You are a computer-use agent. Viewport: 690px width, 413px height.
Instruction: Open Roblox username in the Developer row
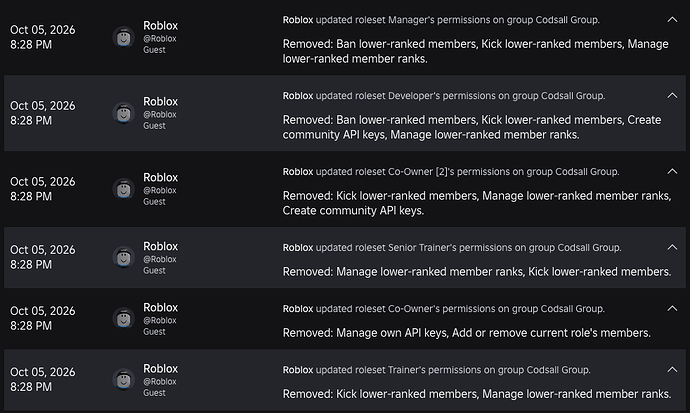[x=160, y=102]
